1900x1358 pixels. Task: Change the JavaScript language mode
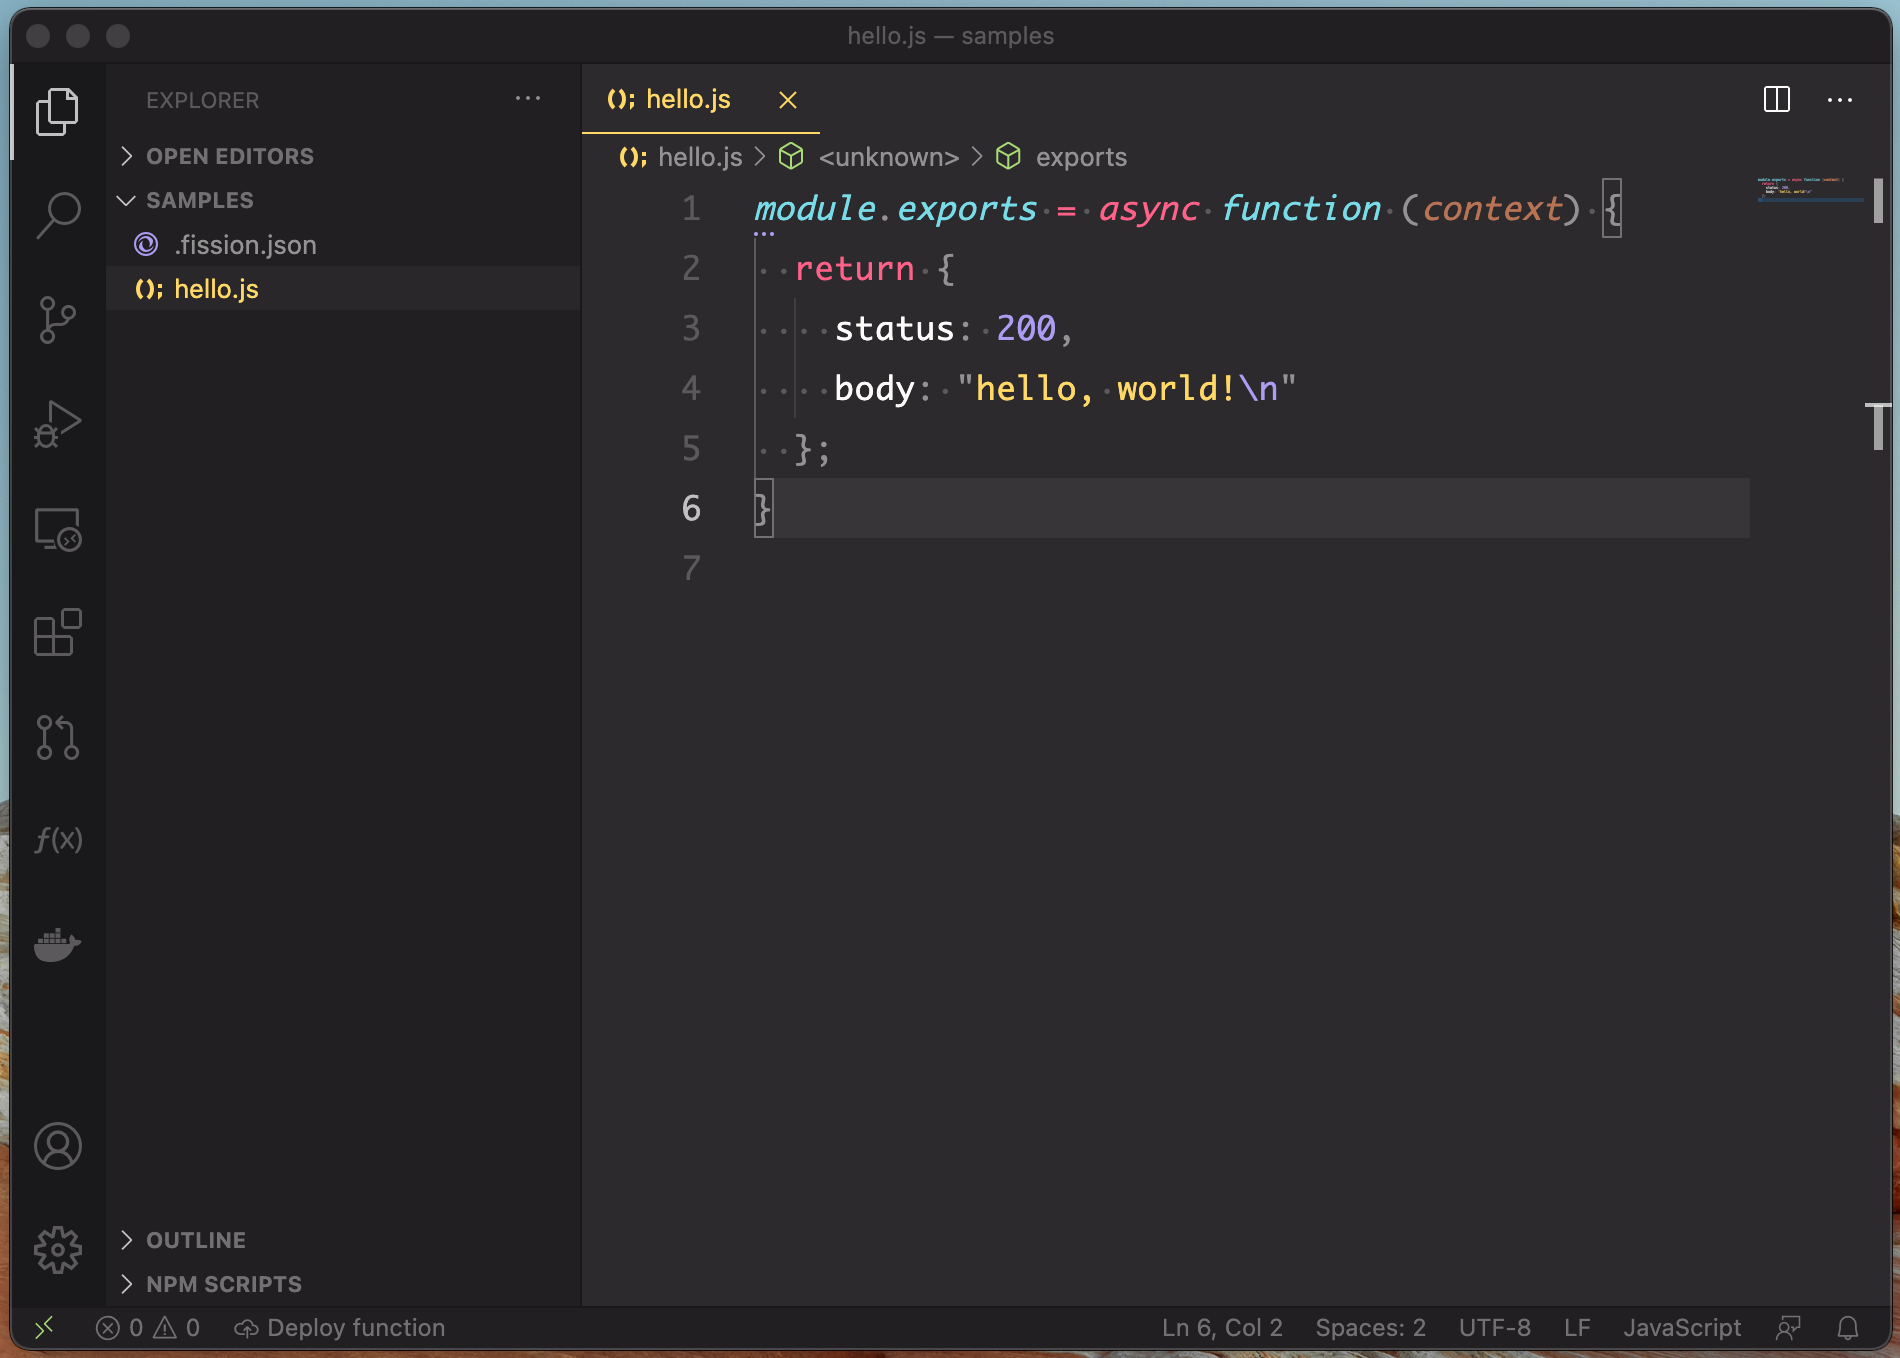[x=1681, y=1328]
